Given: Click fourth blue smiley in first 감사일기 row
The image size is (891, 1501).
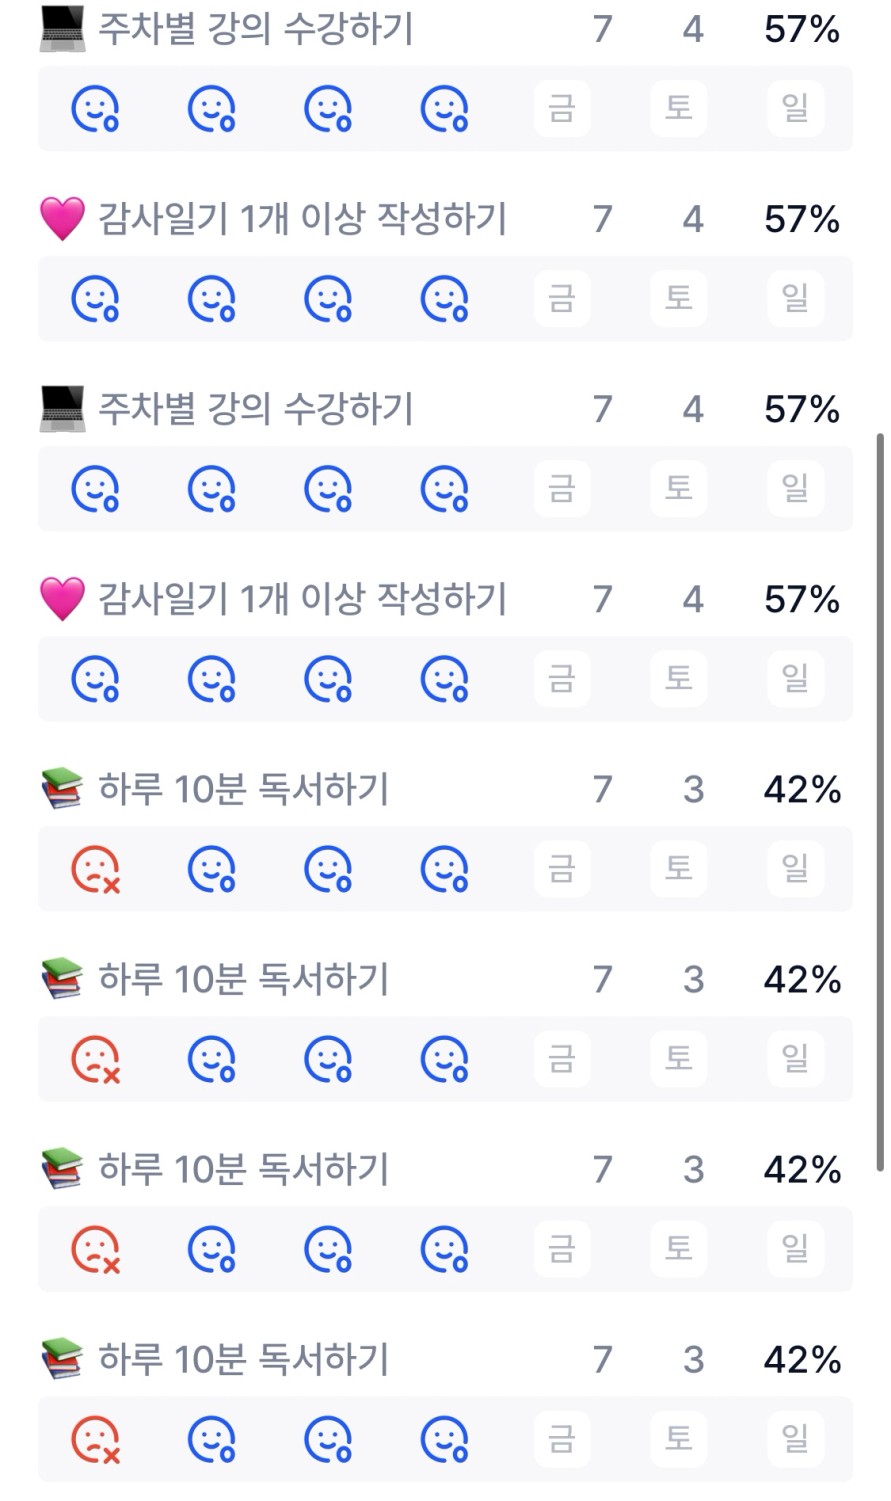Looking at the screenshot, I should pyautogui.click(x=445, y=299).
